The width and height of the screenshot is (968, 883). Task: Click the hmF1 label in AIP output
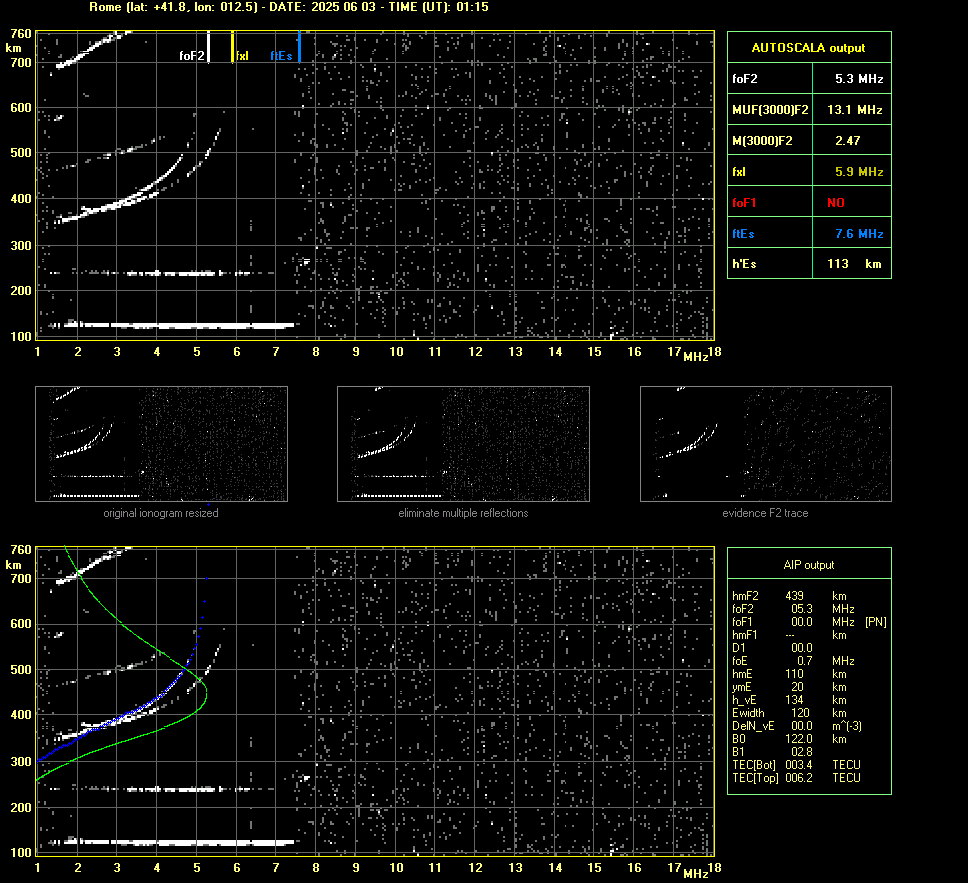[745, 635]
